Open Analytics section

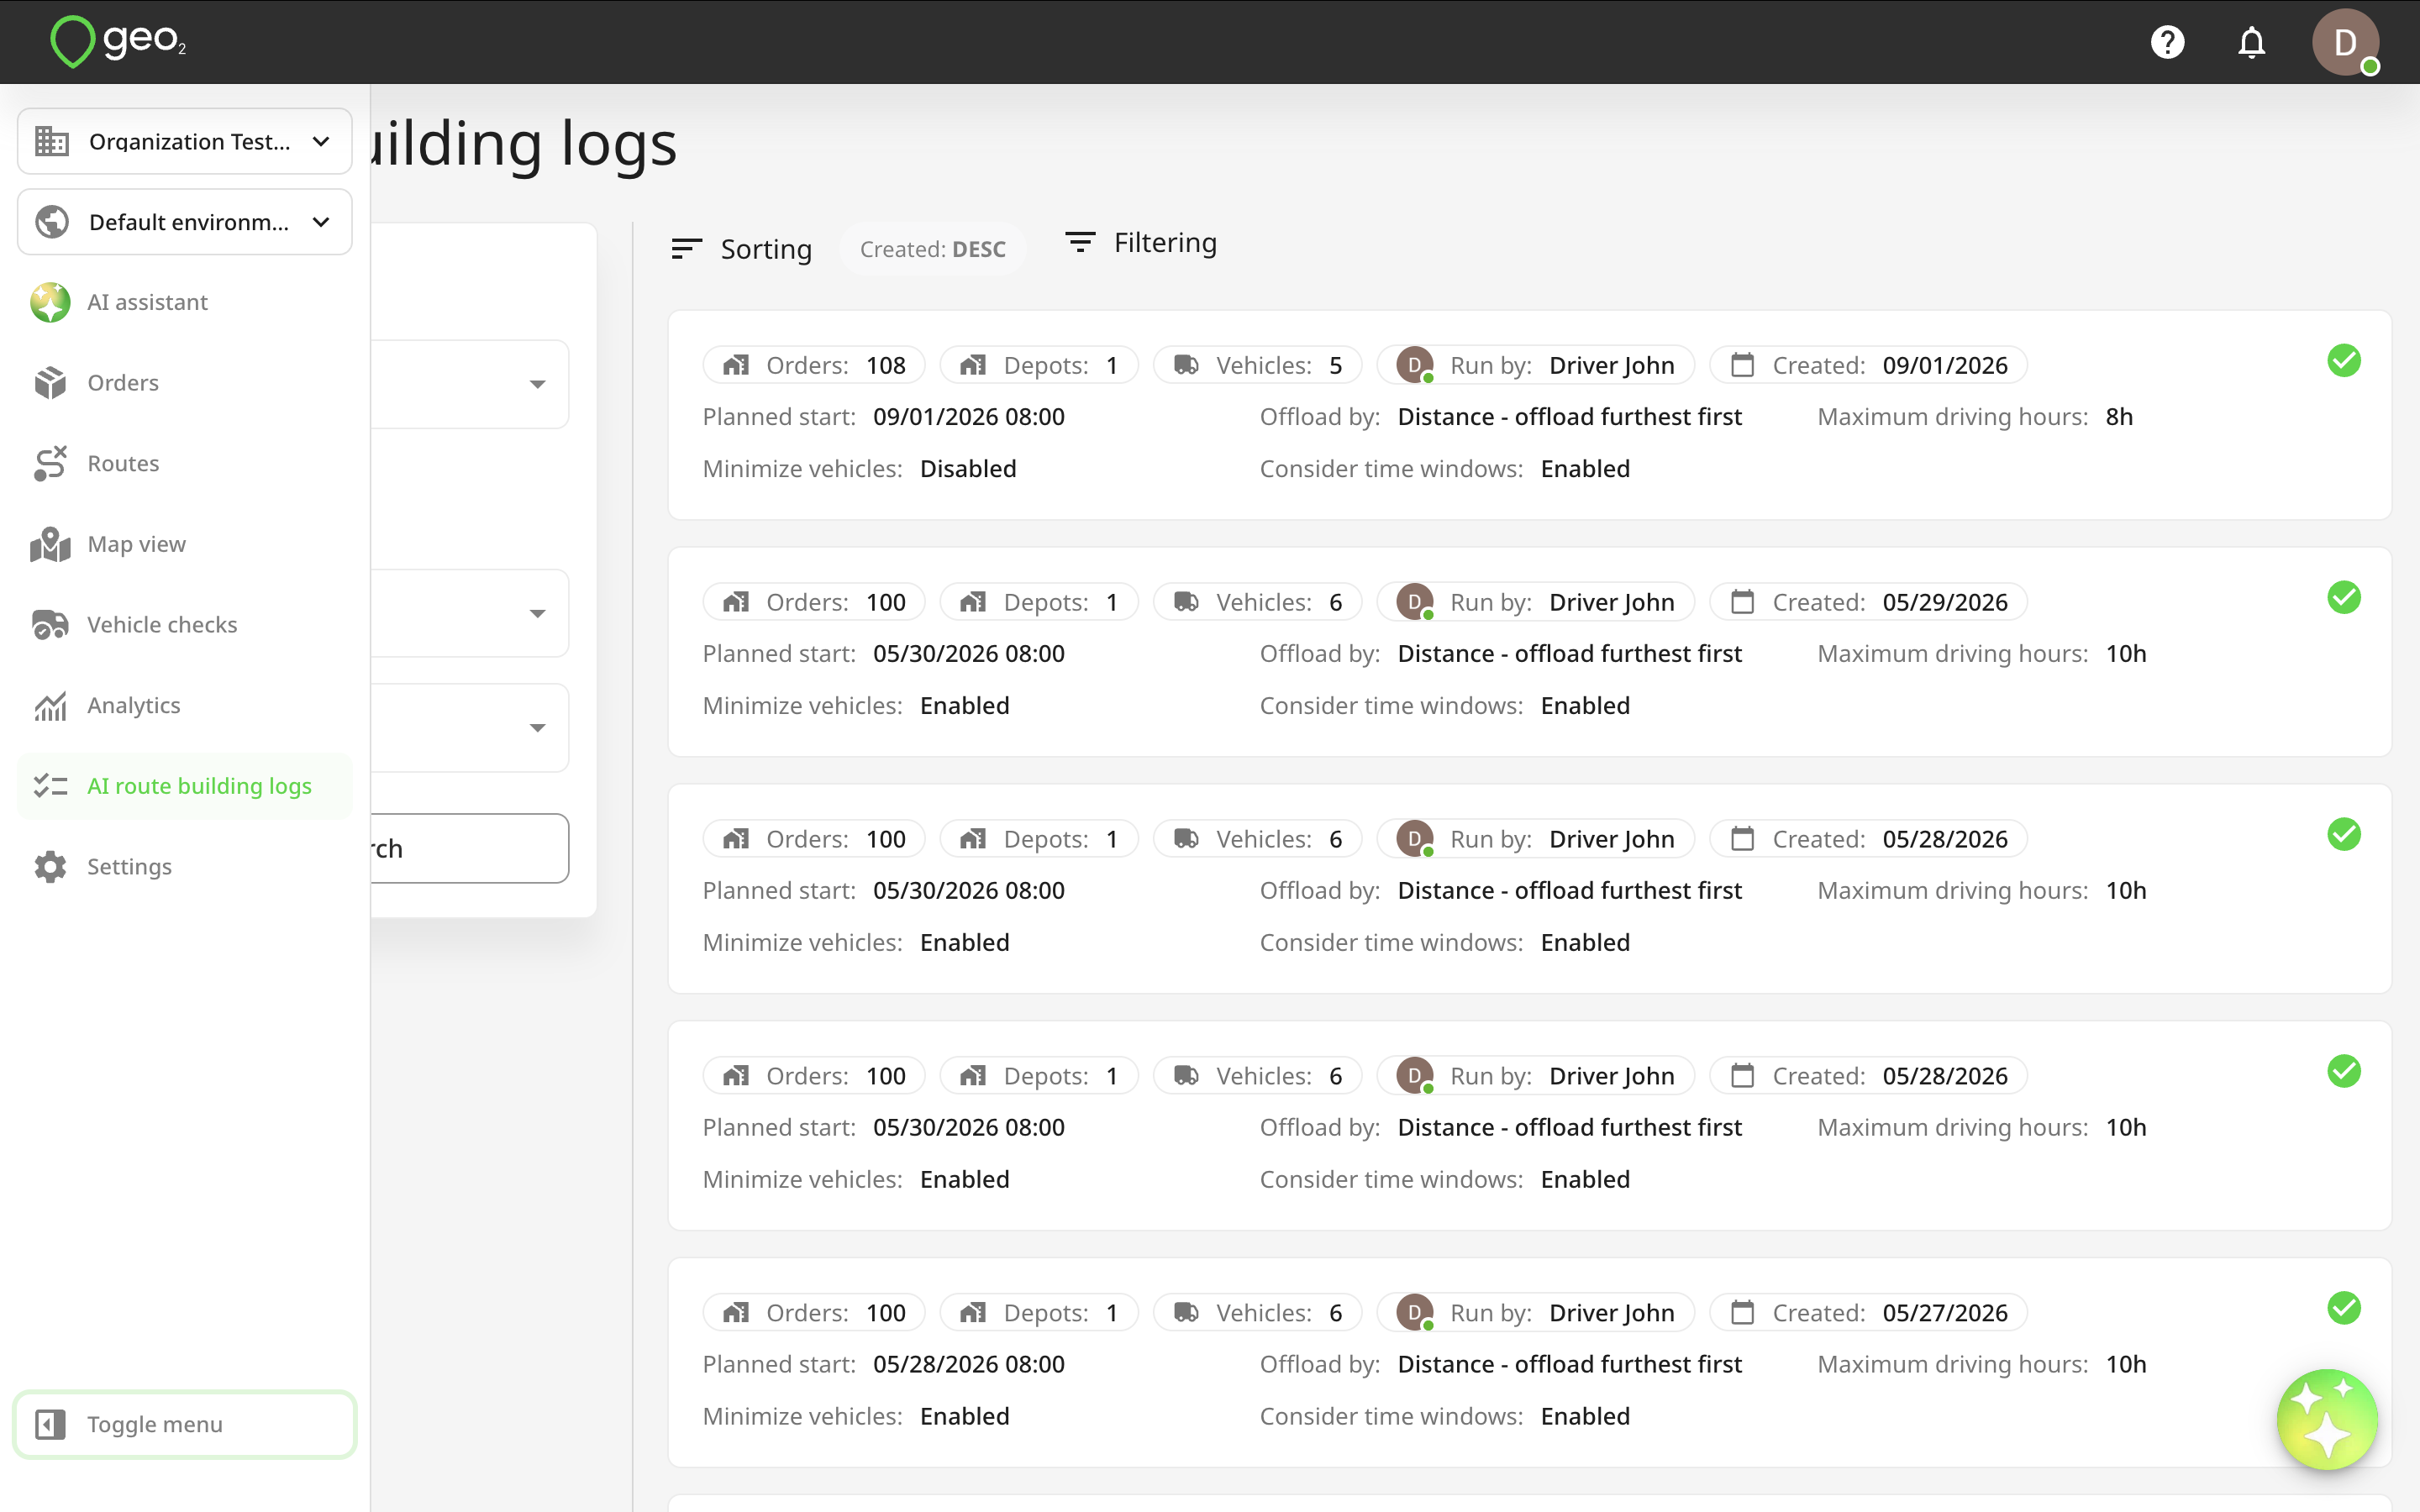pos(185,706)
